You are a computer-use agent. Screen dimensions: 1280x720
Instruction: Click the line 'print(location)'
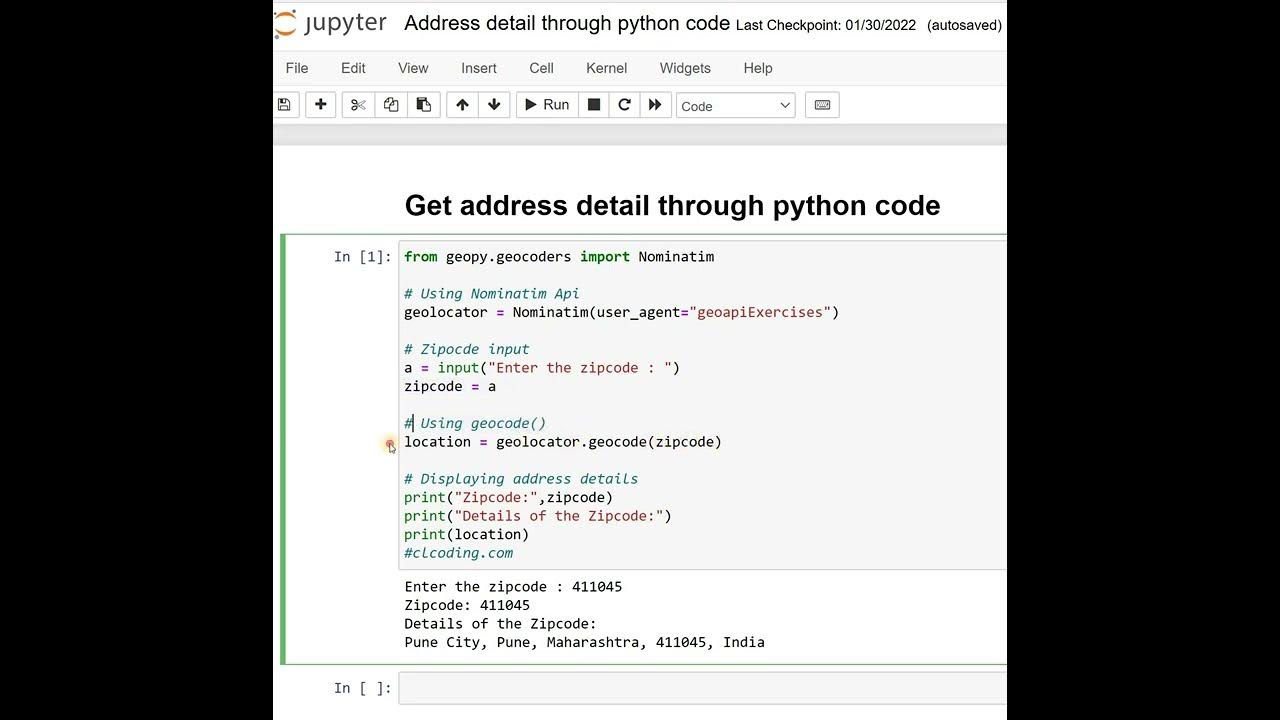tap(467, 534)
